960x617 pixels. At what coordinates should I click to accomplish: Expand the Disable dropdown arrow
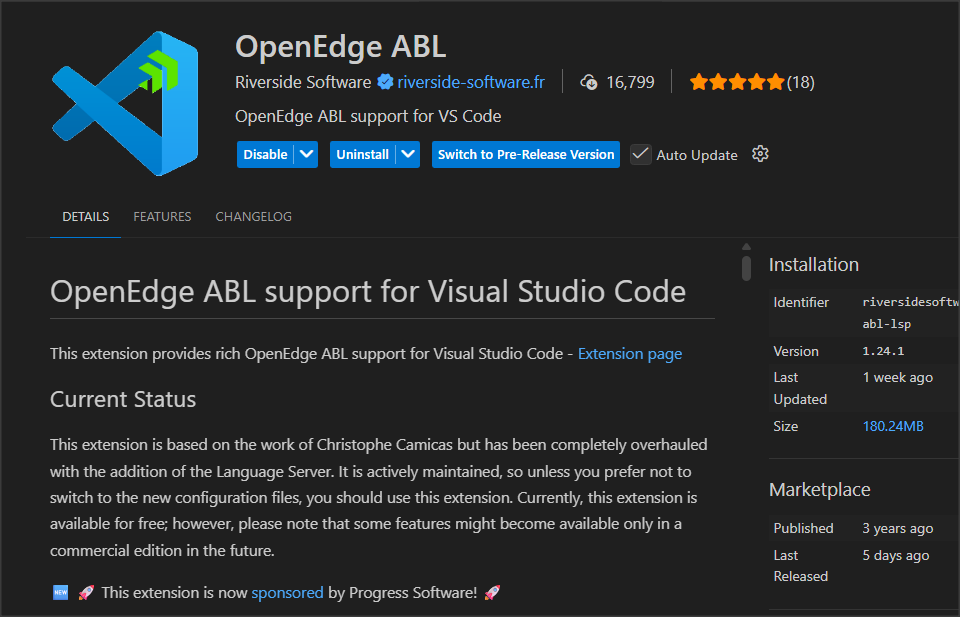306,155
